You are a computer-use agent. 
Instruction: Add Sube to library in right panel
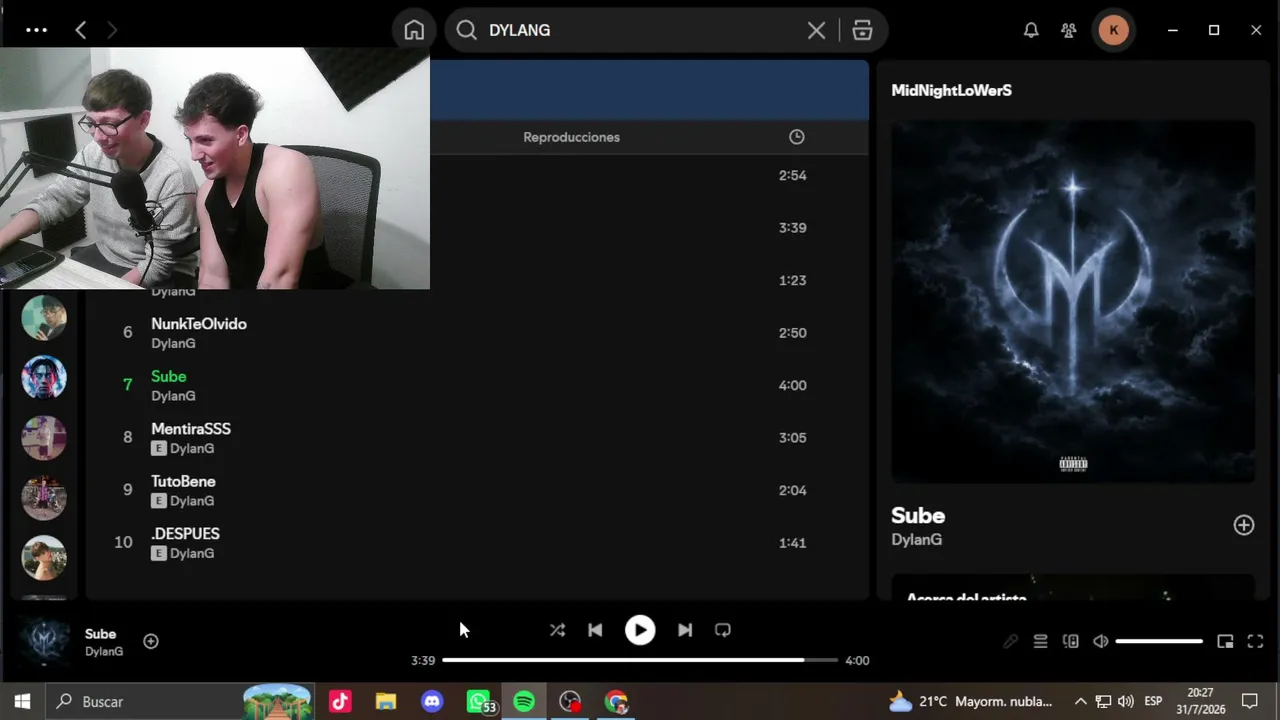(x=1243, y=525)
